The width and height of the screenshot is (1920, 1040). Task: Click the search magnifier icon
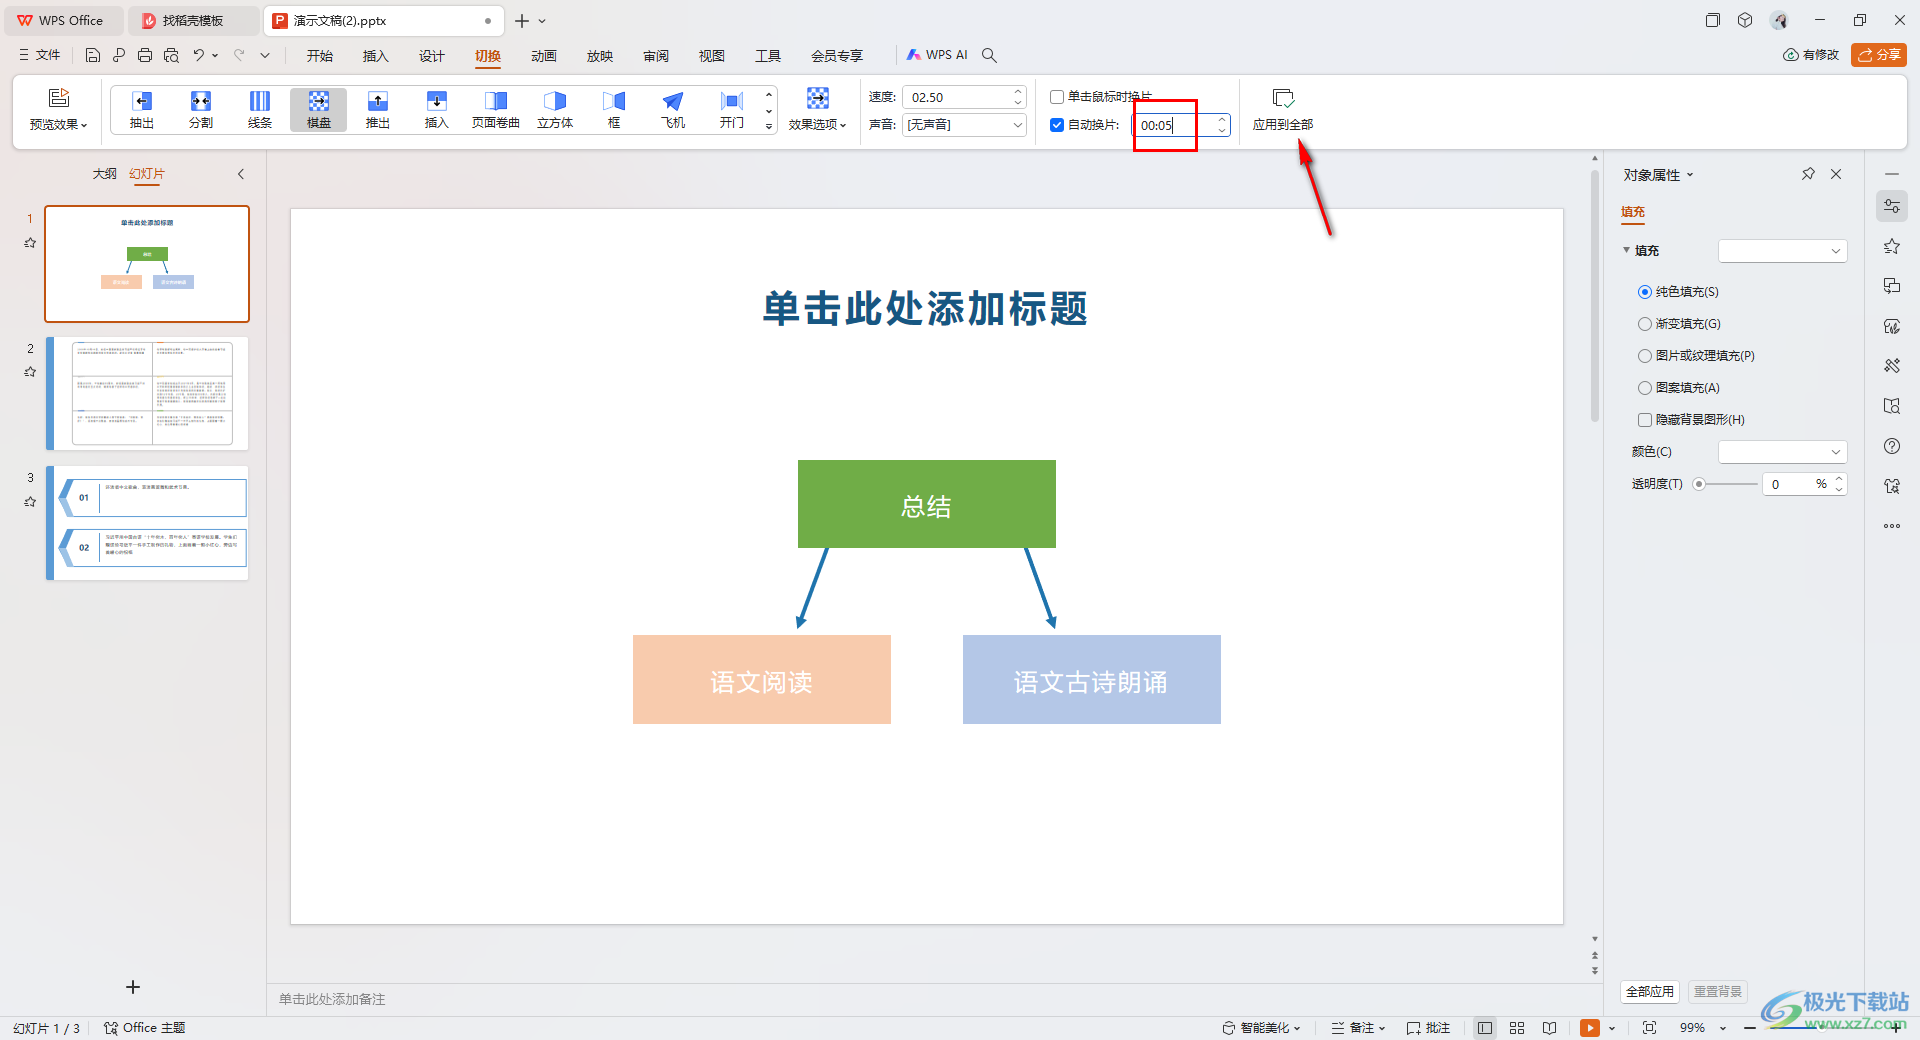(989, 55)
